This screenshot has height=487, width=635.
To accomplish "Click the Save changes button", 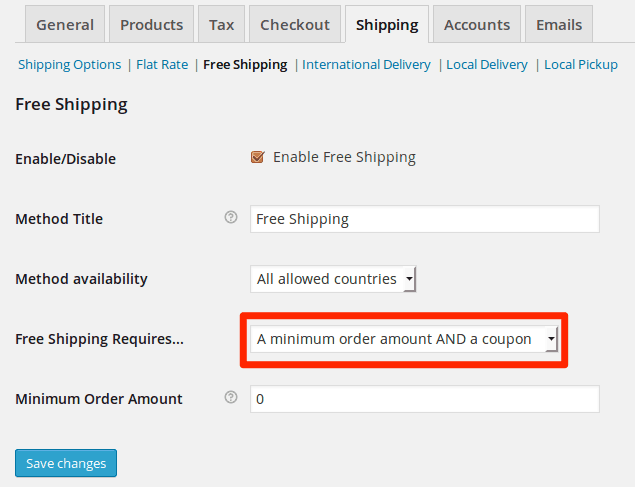I will tap(66, 463).
